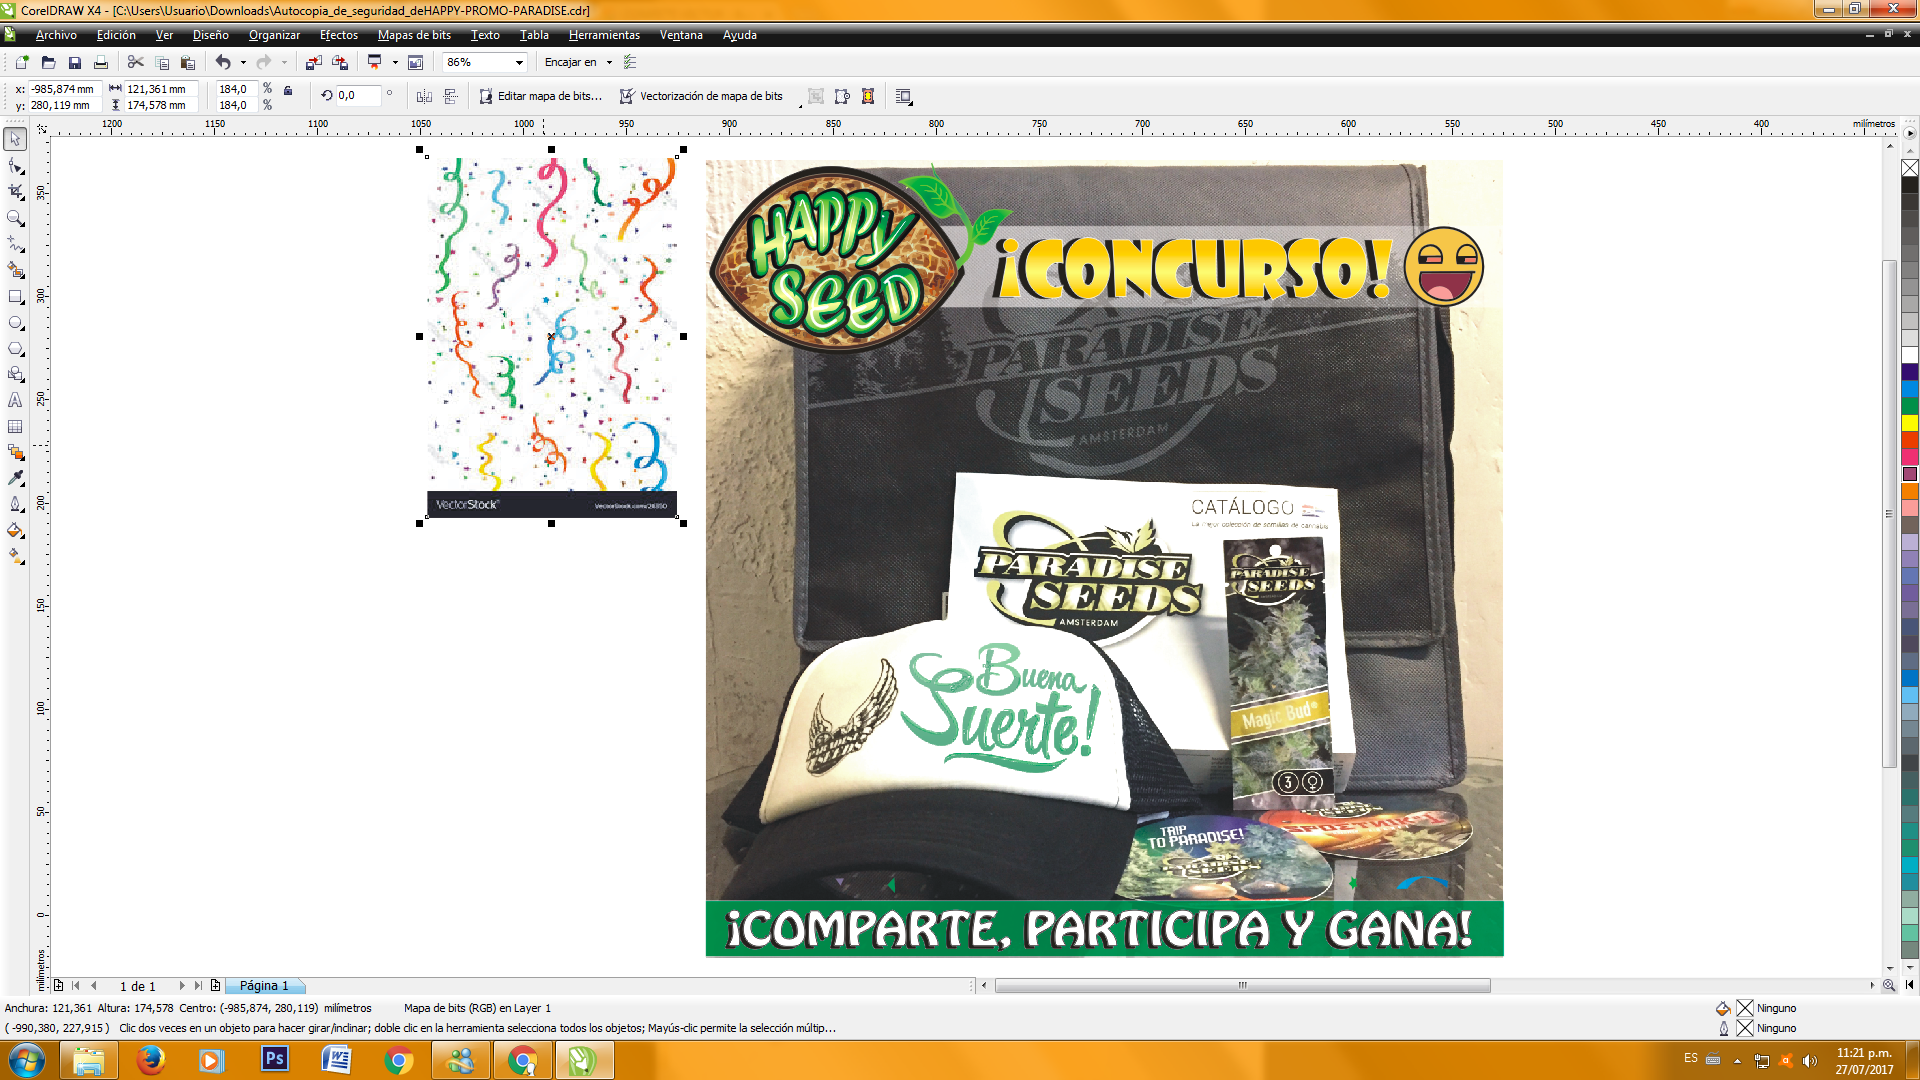Click the Crop bitmap icon
The image size is (1920, 1080).
click(816, 96)
